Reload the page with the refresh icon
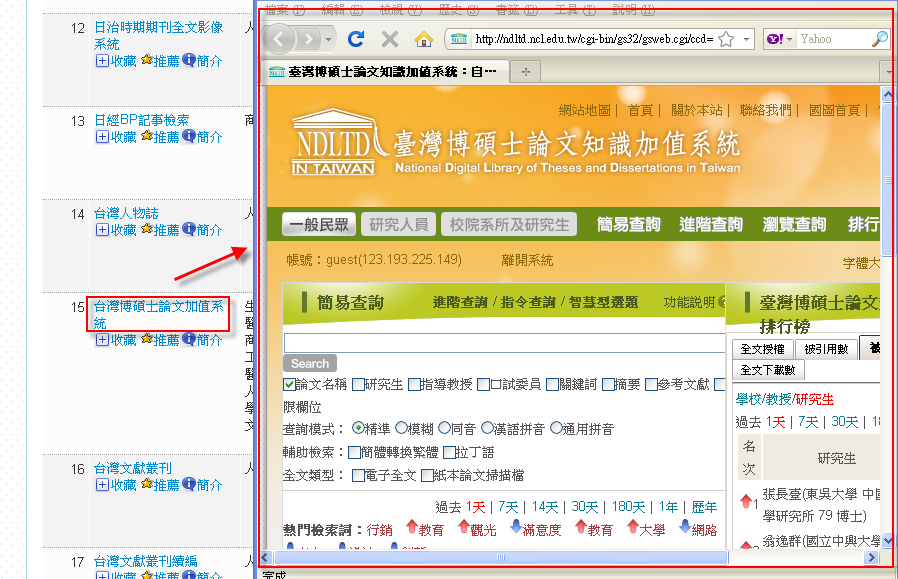The height and width of the screenshot is (579, 898). 356,39
